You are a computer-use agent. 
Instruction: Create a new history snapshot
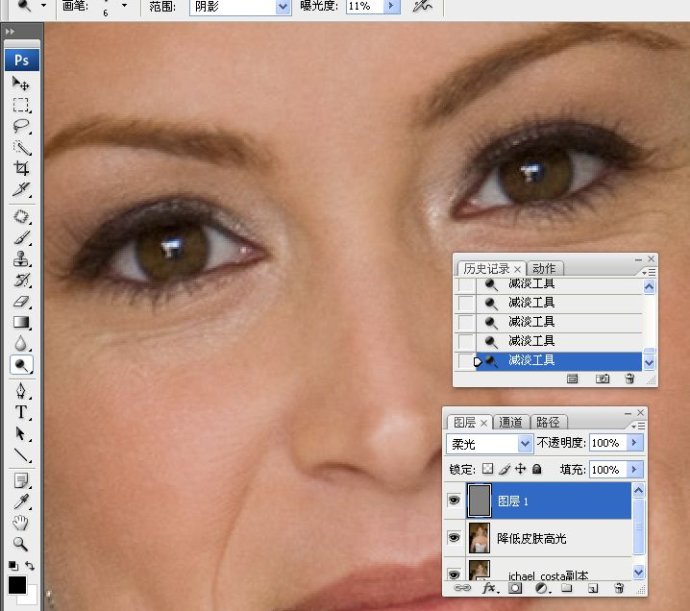pyautogui.click(x=602, y=379)
